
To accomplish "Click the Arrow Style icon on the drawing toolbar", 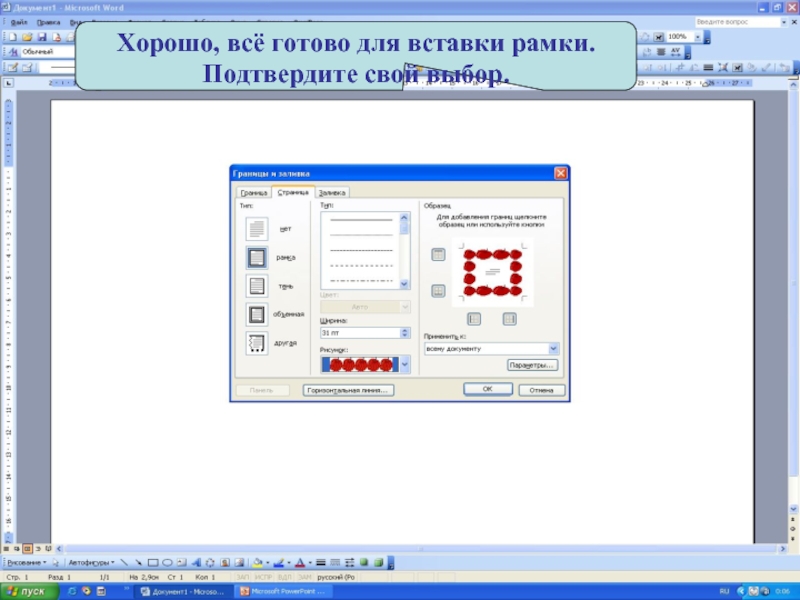I will click(x=349, y=563).
